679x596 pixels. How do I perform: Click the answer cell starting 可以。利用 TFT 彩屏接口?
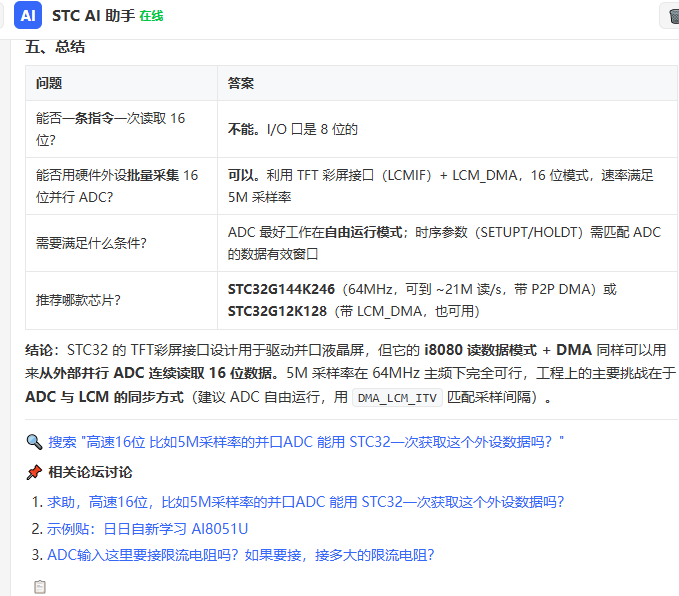(x=447, y=186)
